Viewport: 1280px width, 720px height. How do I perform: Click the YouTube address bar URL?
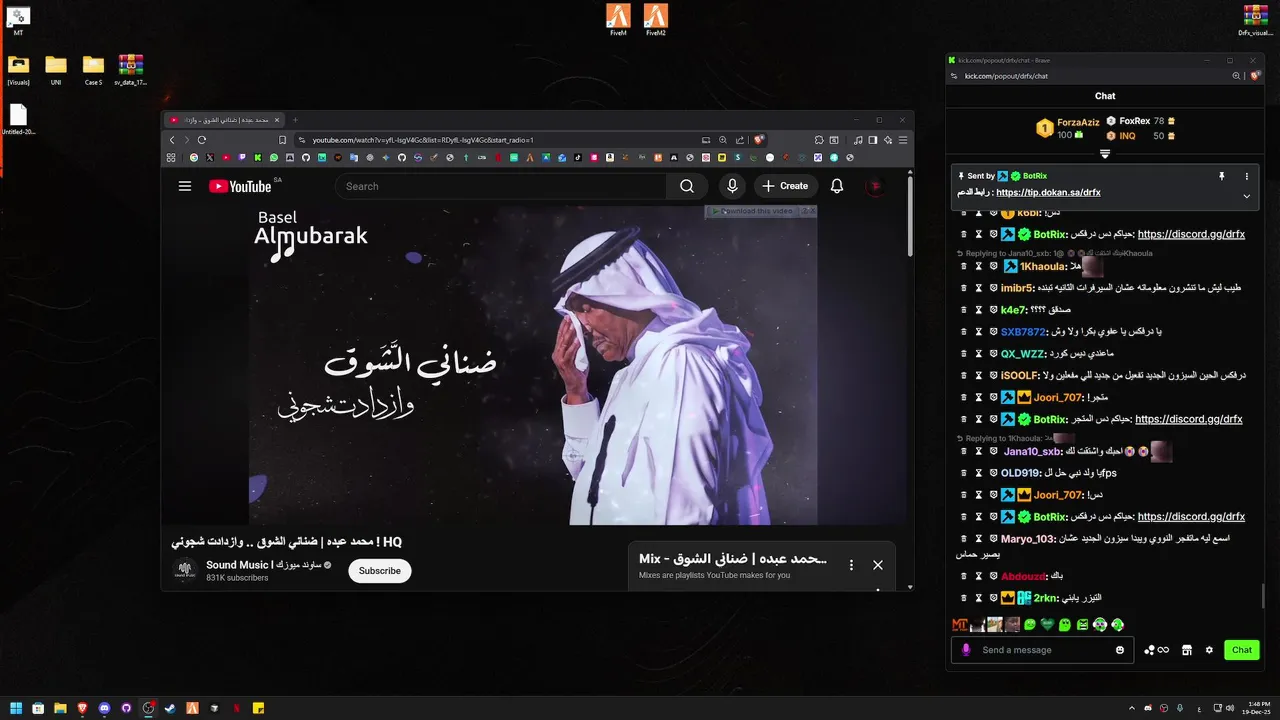click(x=423, y=140)
